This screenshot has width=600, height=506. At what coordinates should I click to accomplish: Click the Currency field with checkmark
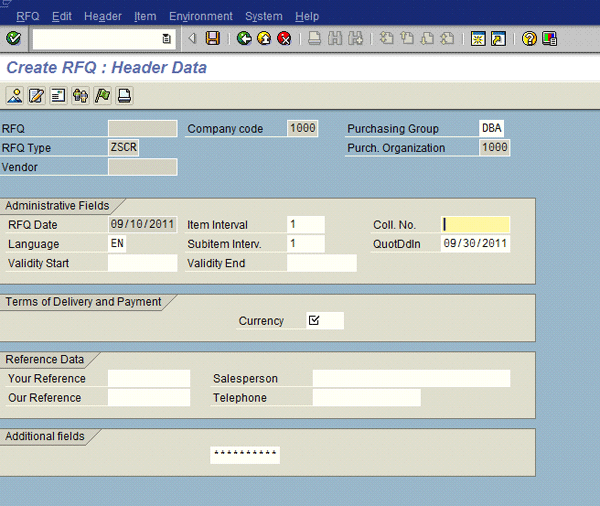(323, 321)
